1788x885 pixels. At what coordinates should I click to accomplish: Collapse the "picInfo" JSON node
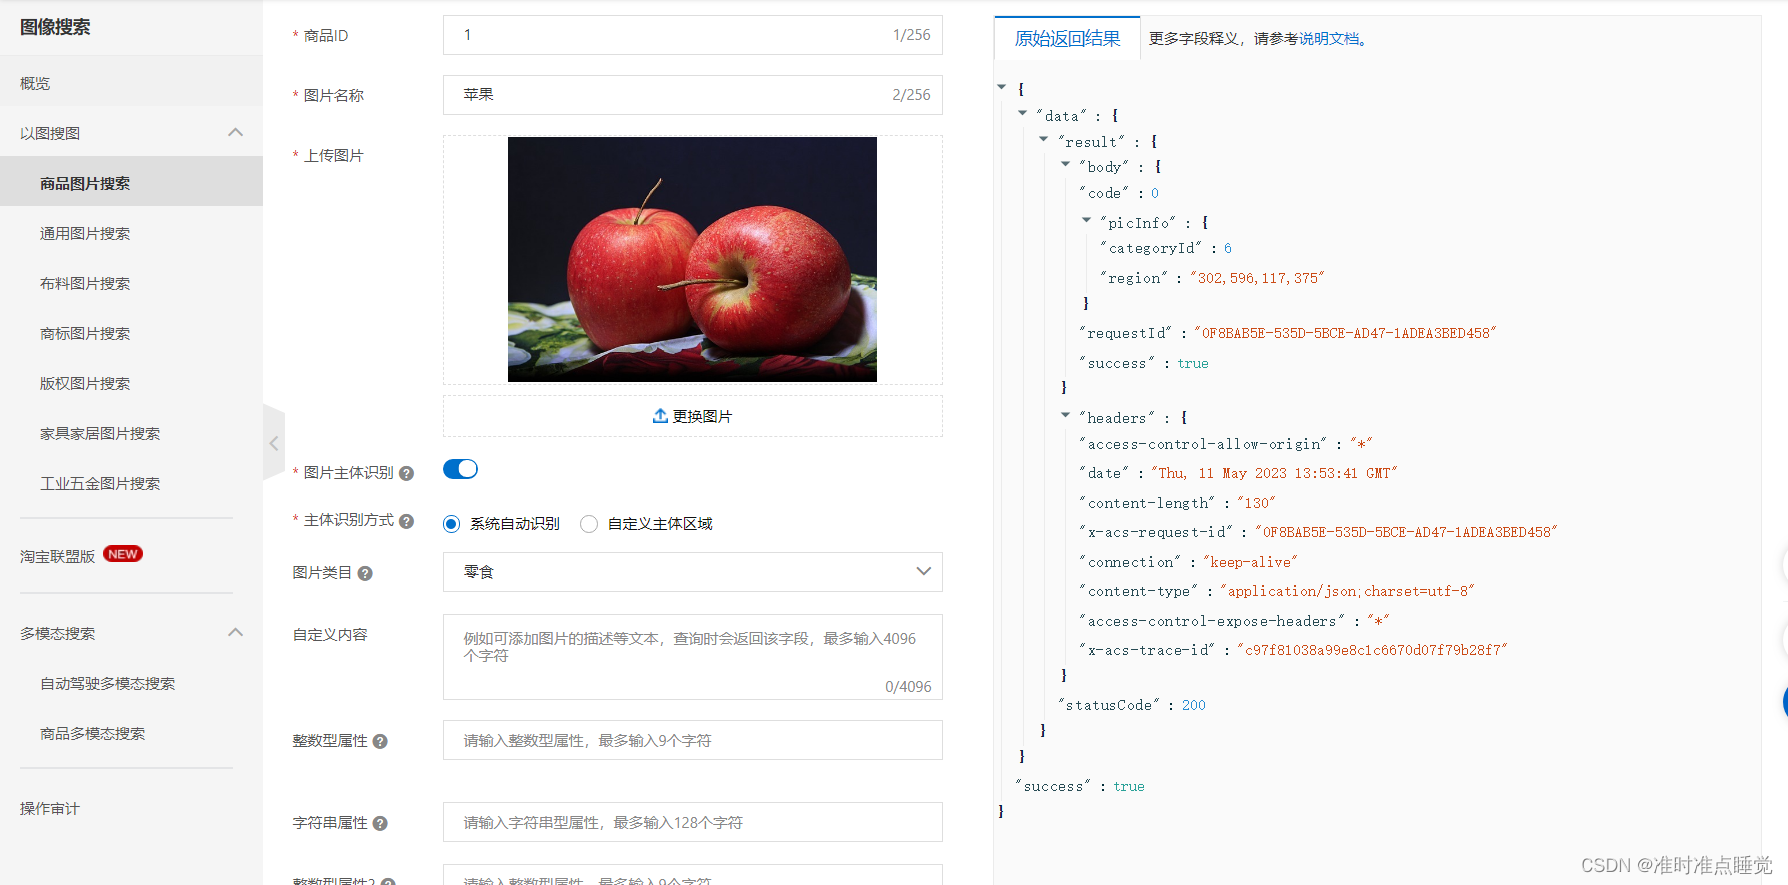(x=1087, y=220)
